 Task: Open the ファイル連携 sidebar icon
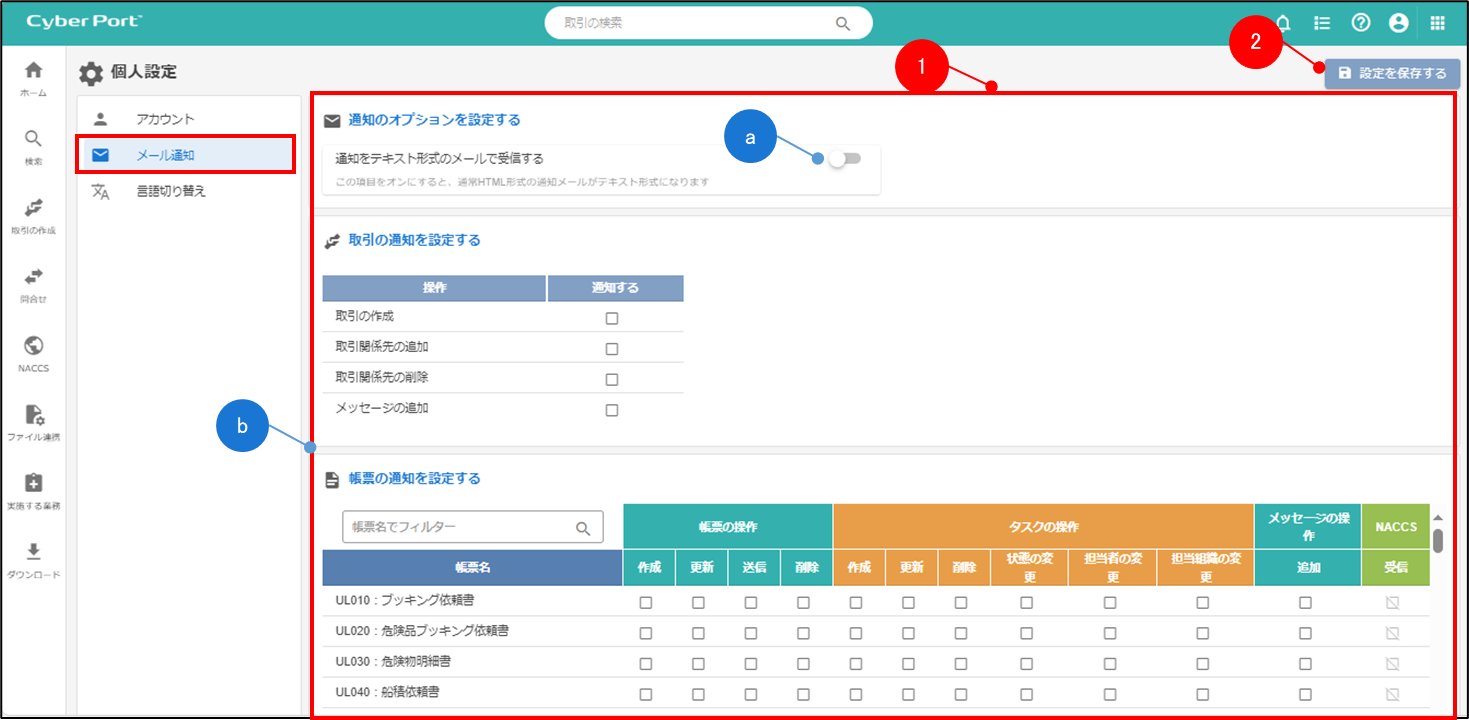(33, 415)
